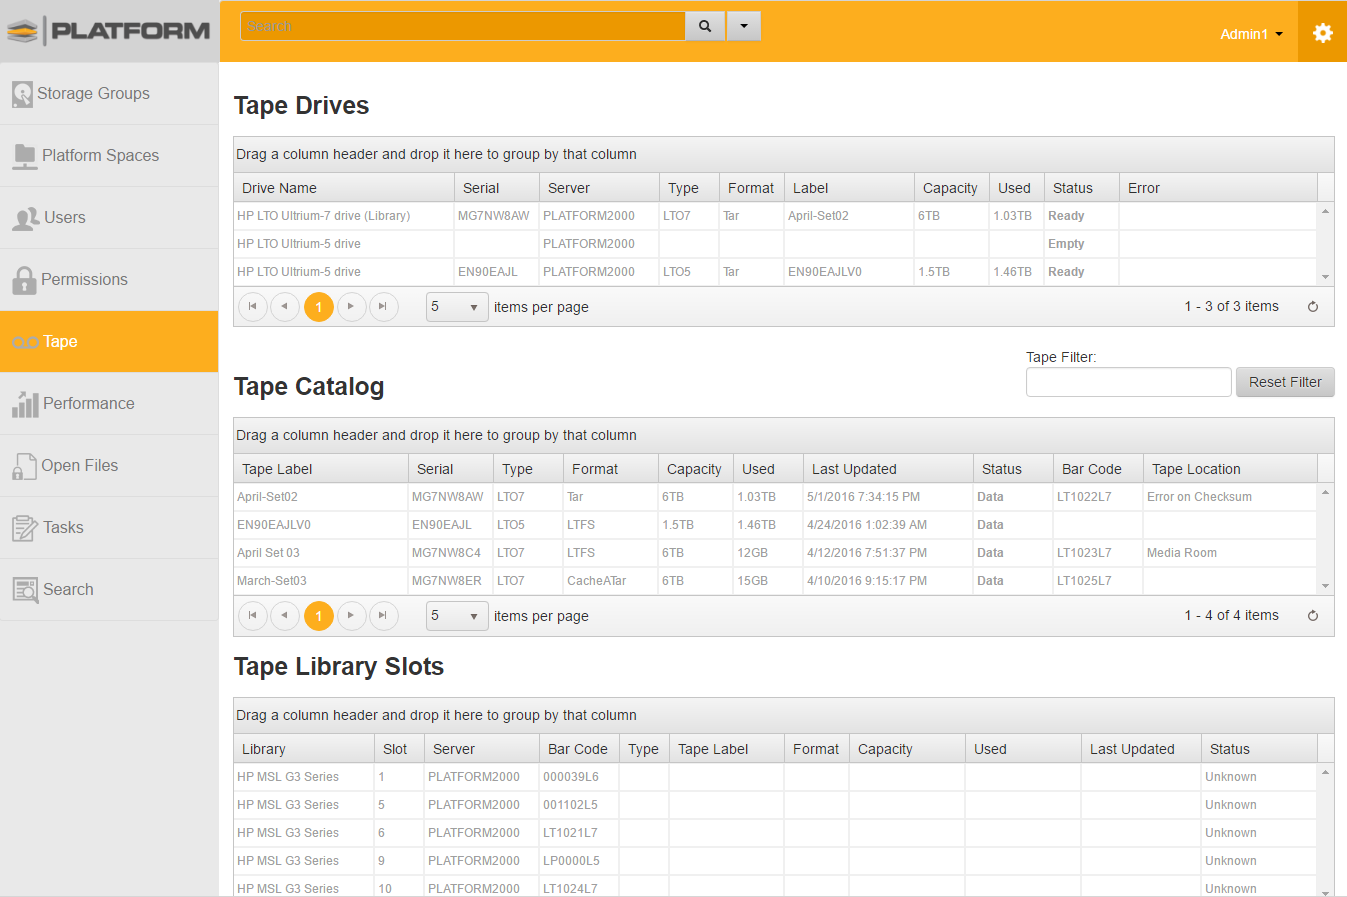Click the Tasks clipboard icon
This screenshot has height=897, width=1347.
(25, 528)
